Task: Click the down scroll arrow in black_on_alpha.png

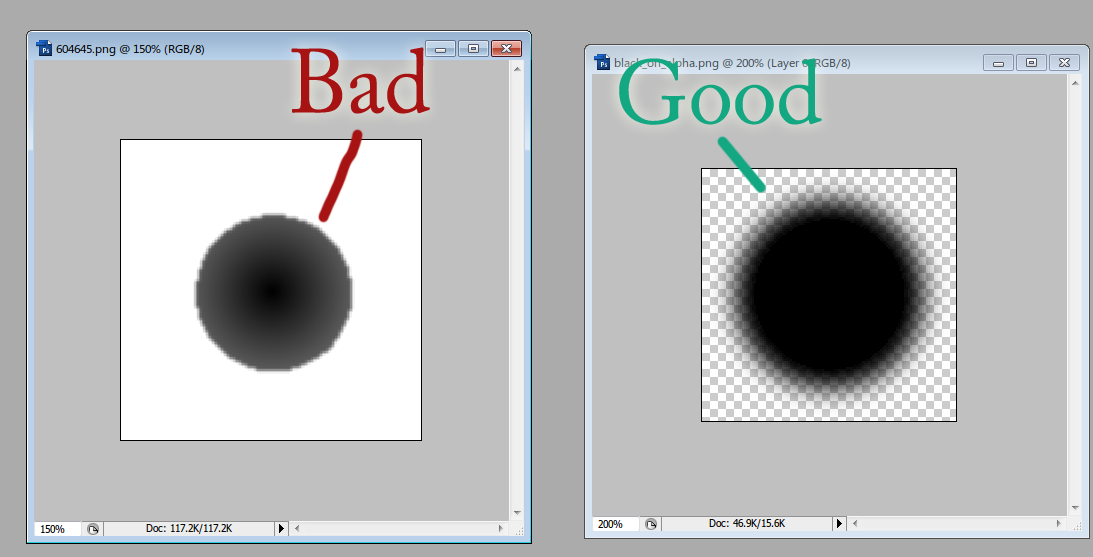Action: pos(1076,508)
